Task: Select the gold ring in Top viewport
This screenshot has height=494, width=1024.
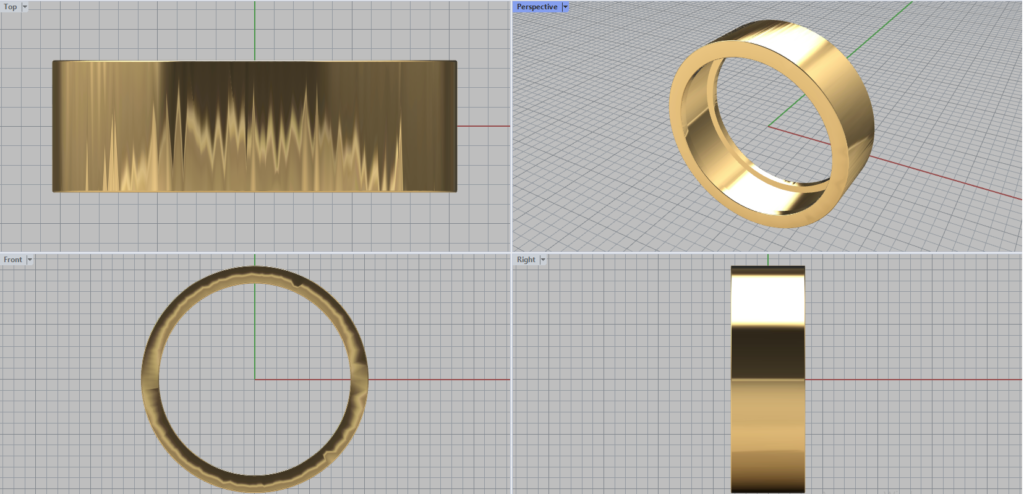Action: point(254,126)
